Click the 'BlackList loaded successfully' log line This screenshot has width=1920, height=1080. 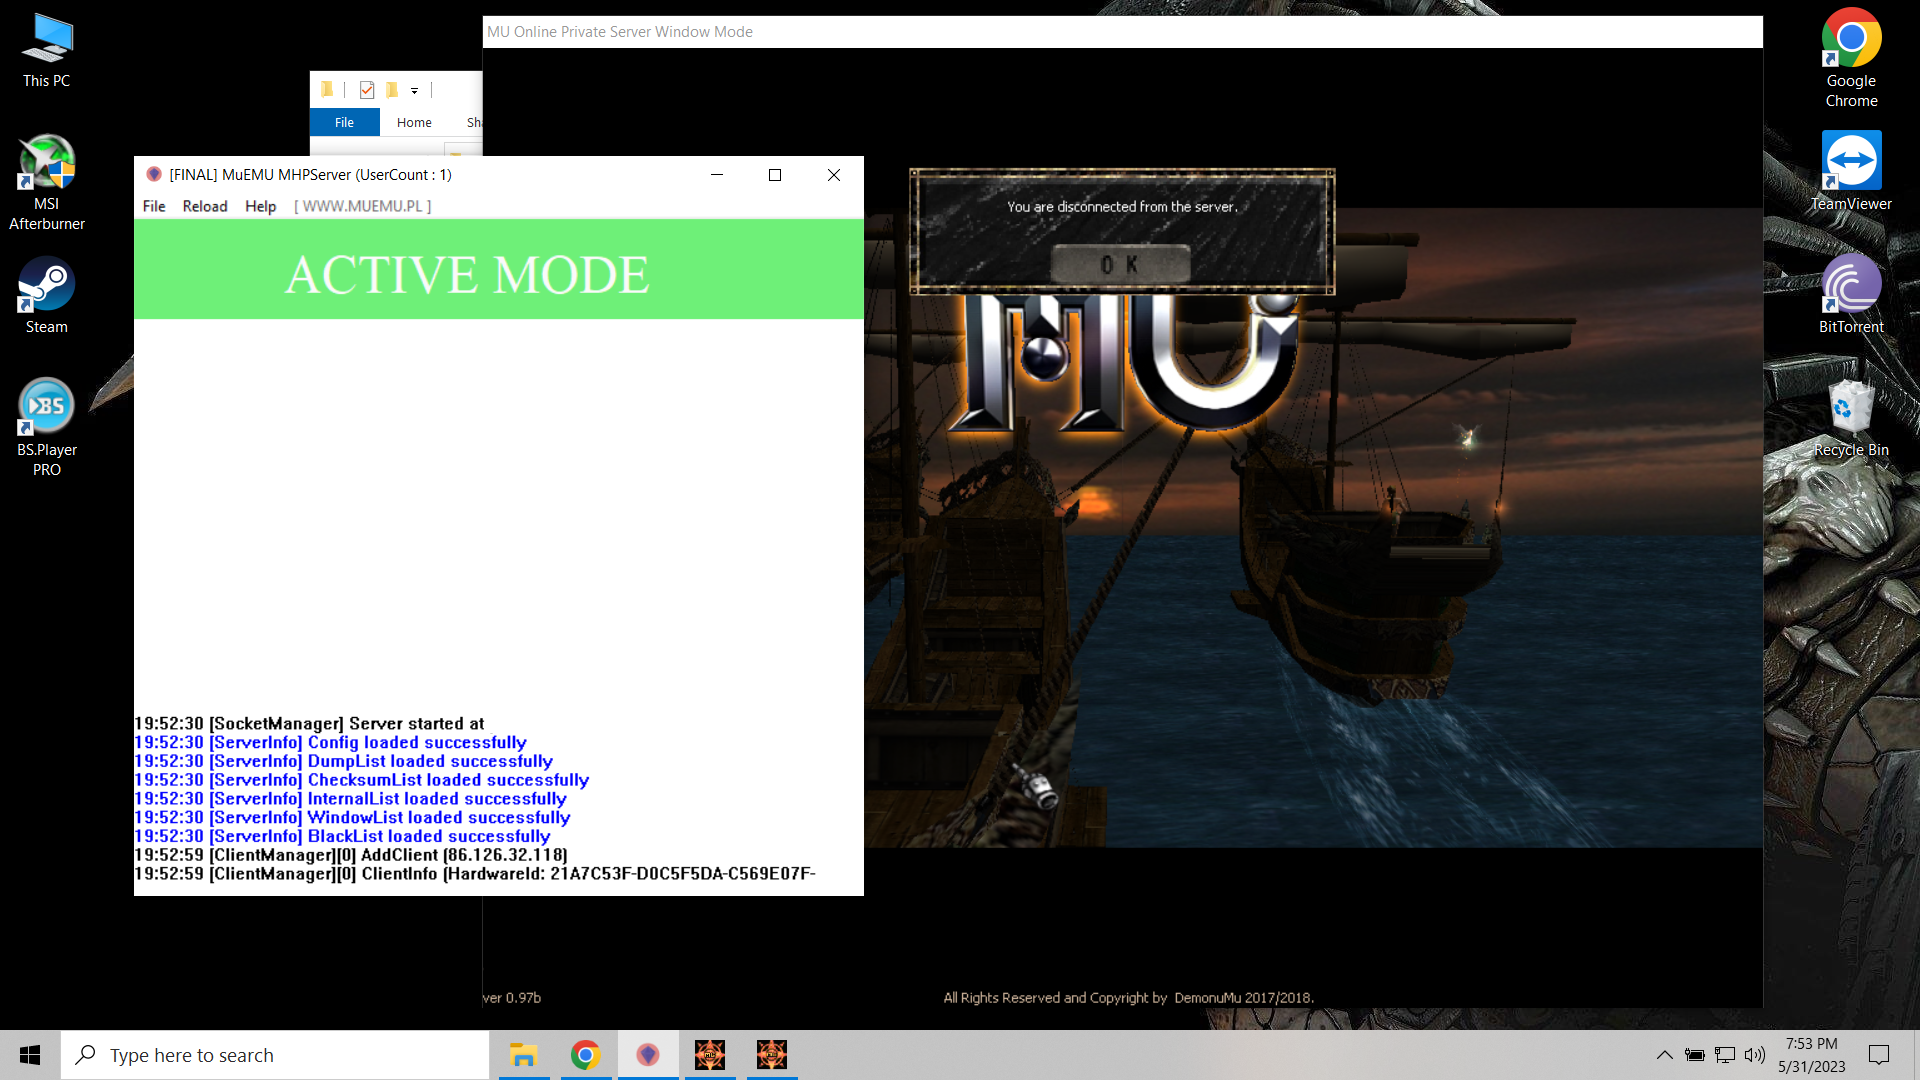(342, 836)
